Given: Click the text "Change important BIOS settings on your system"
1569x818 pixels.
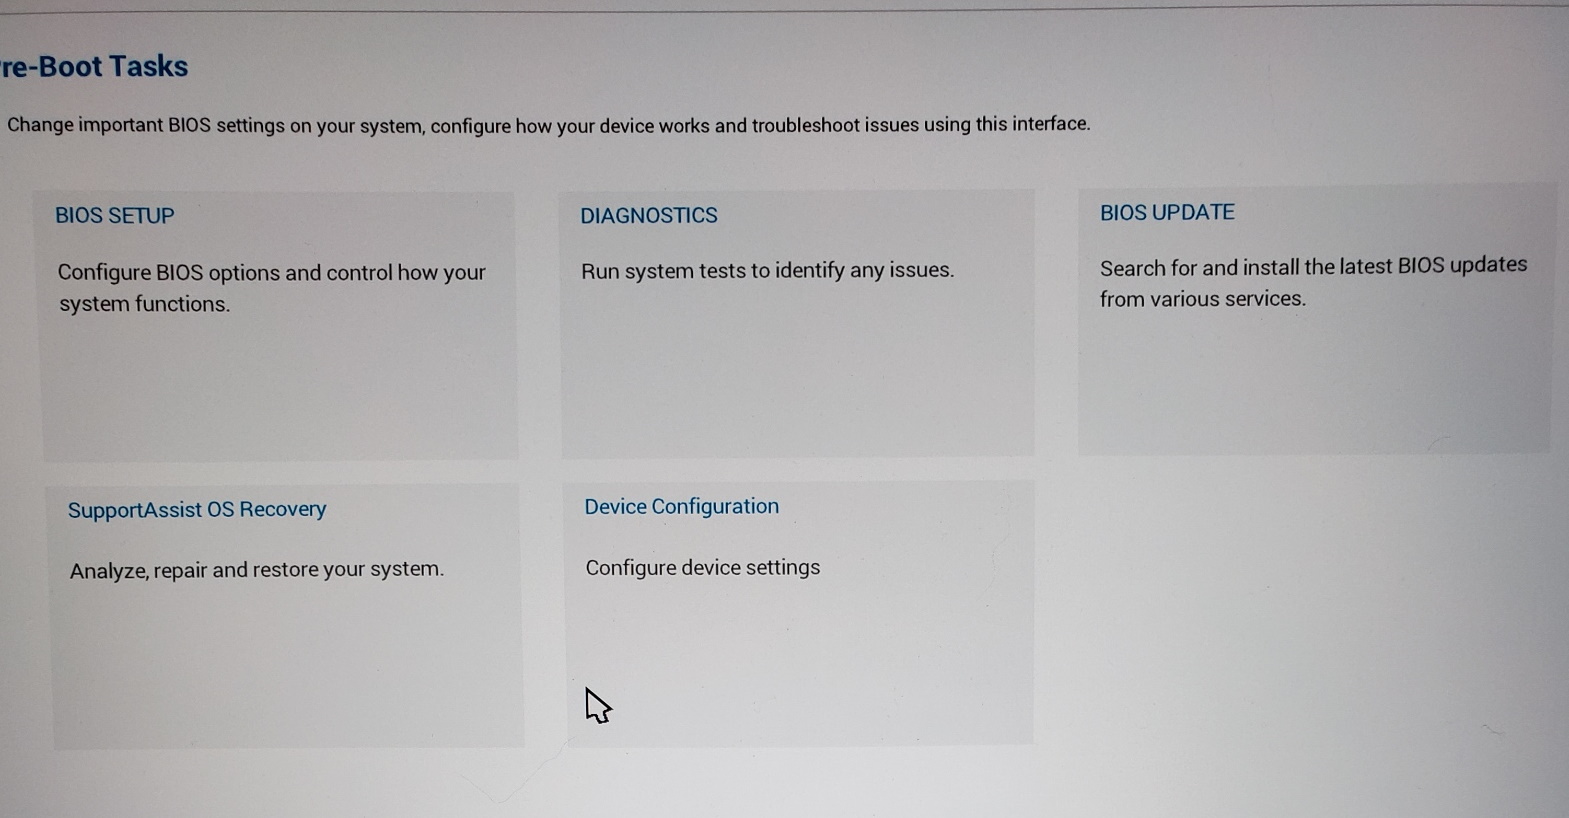Looking at the screenshot, I should tap(214, 126).
